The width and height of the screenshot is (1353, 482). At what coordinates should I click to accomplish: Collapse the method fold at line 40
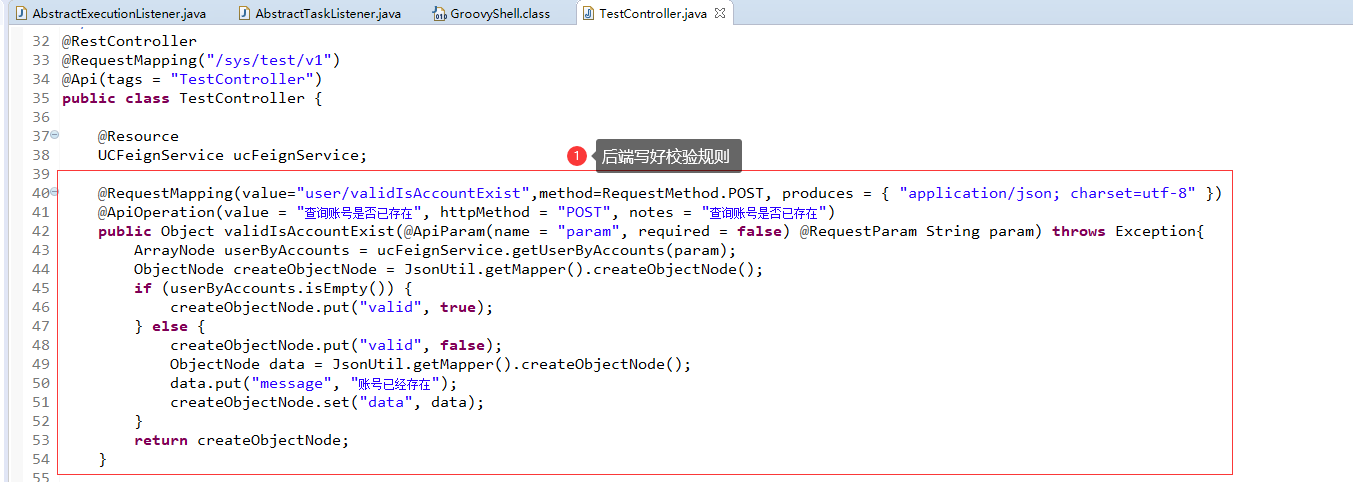[x=54, y=192]
